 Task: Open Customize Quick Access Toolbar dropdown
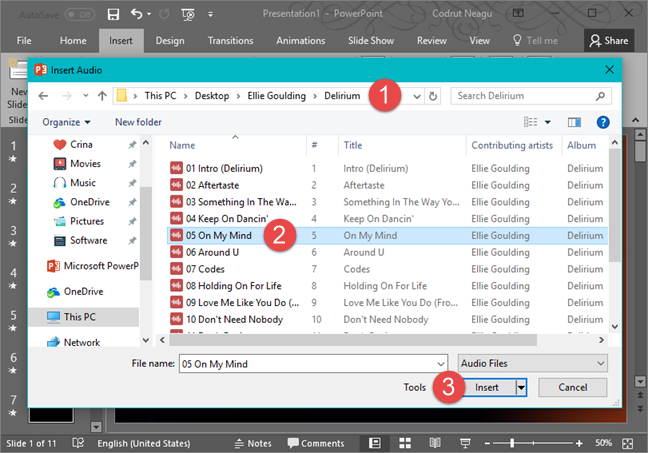click(x=210, y=14)
